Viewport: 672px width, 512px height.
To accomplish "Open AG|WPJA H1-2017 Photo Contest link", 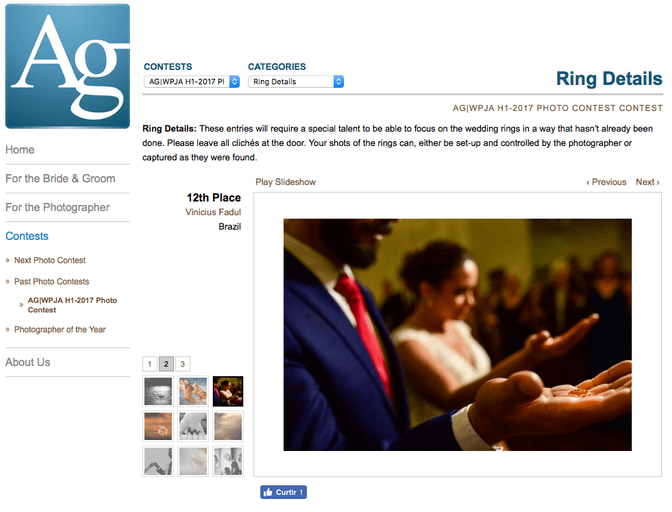I will pos(72,305).
